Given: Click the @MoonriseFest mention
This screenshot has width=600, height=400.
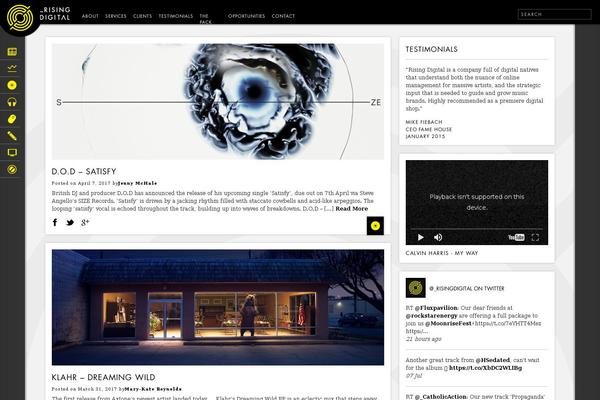Looking at the screenshot, I should click(448, 323).
